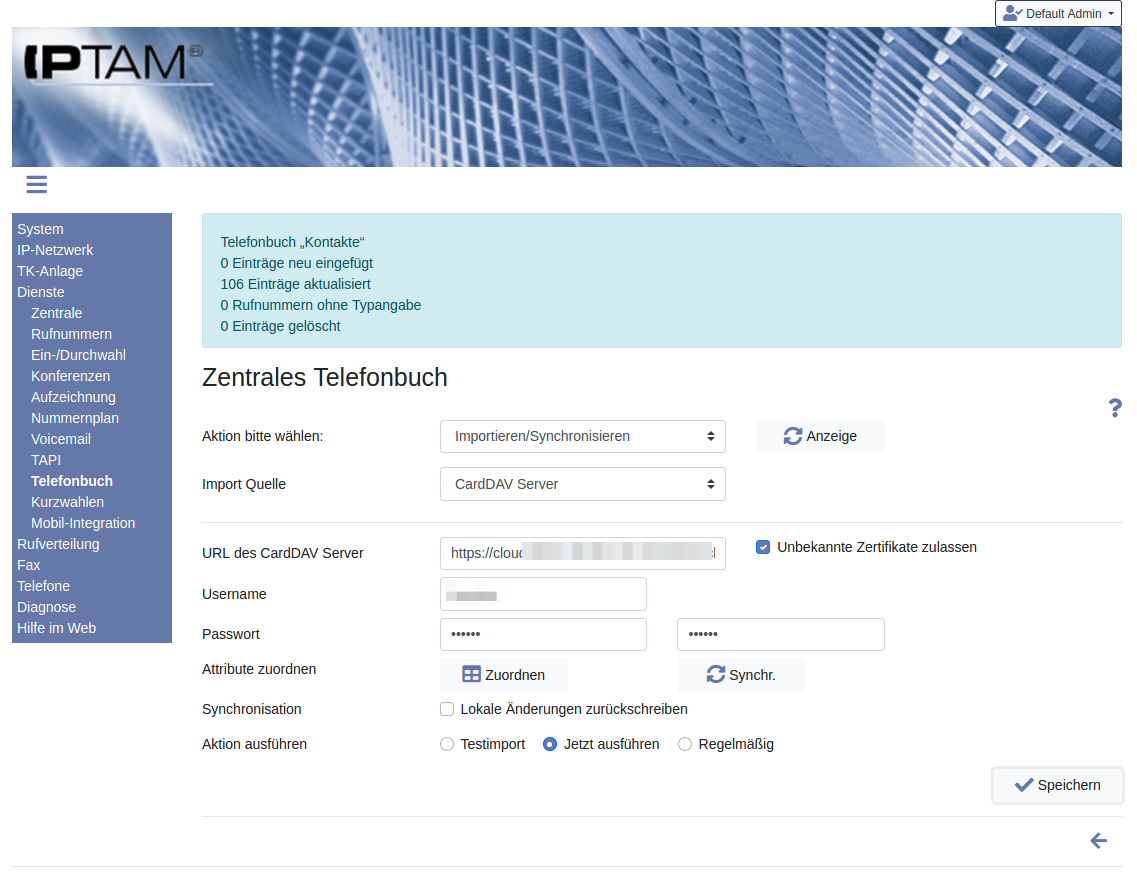Go to Voicemail in the sidebar
This screenshot has width=1137, height=877.
[x=61, y=439]
